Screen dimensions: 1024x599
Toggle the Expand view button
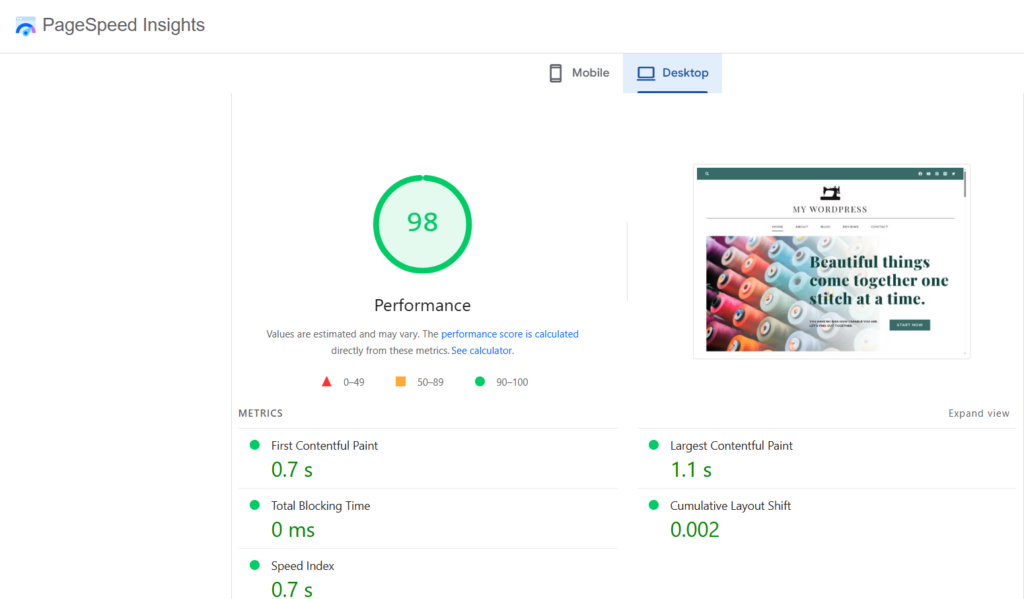point(978,413)
